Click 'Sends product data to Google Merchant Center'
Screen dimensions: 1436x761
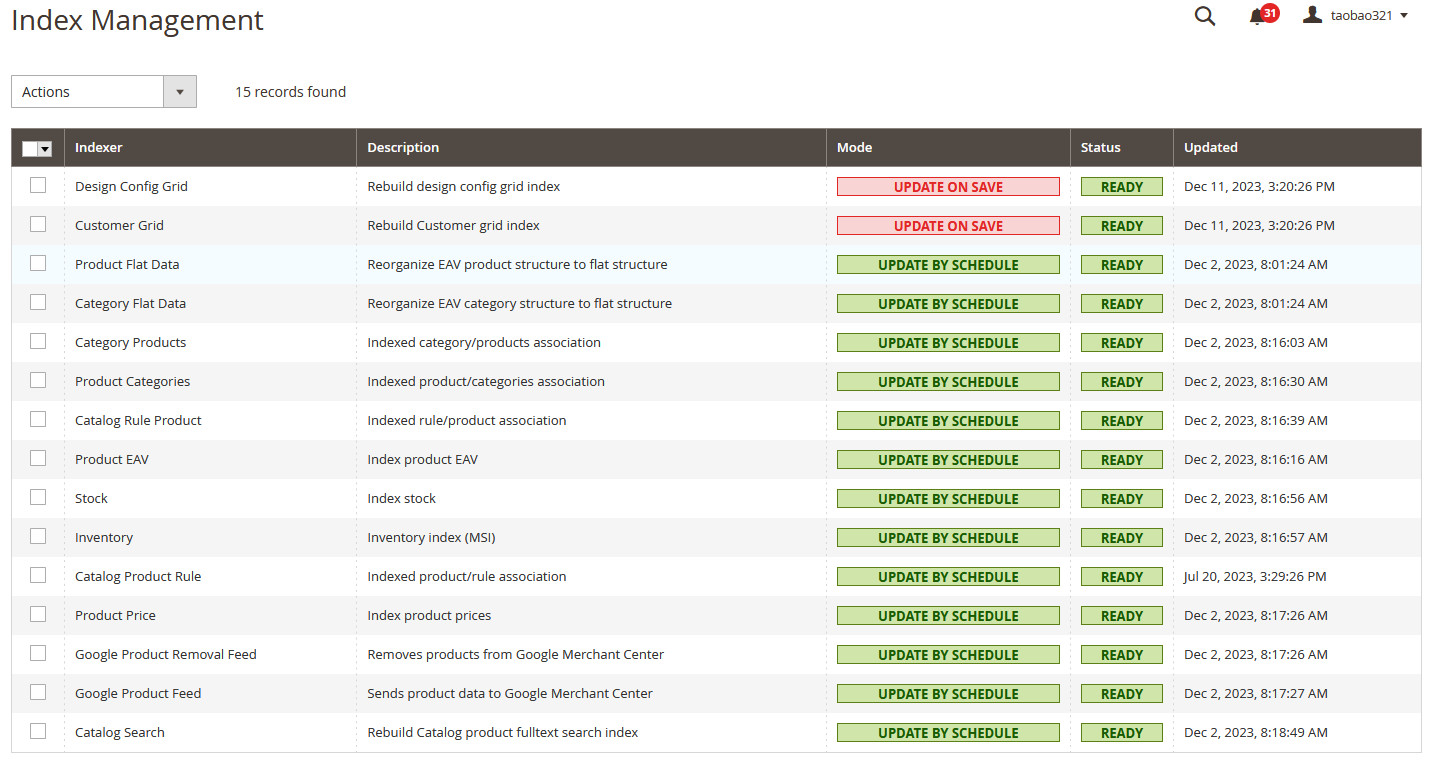[510, 693]
